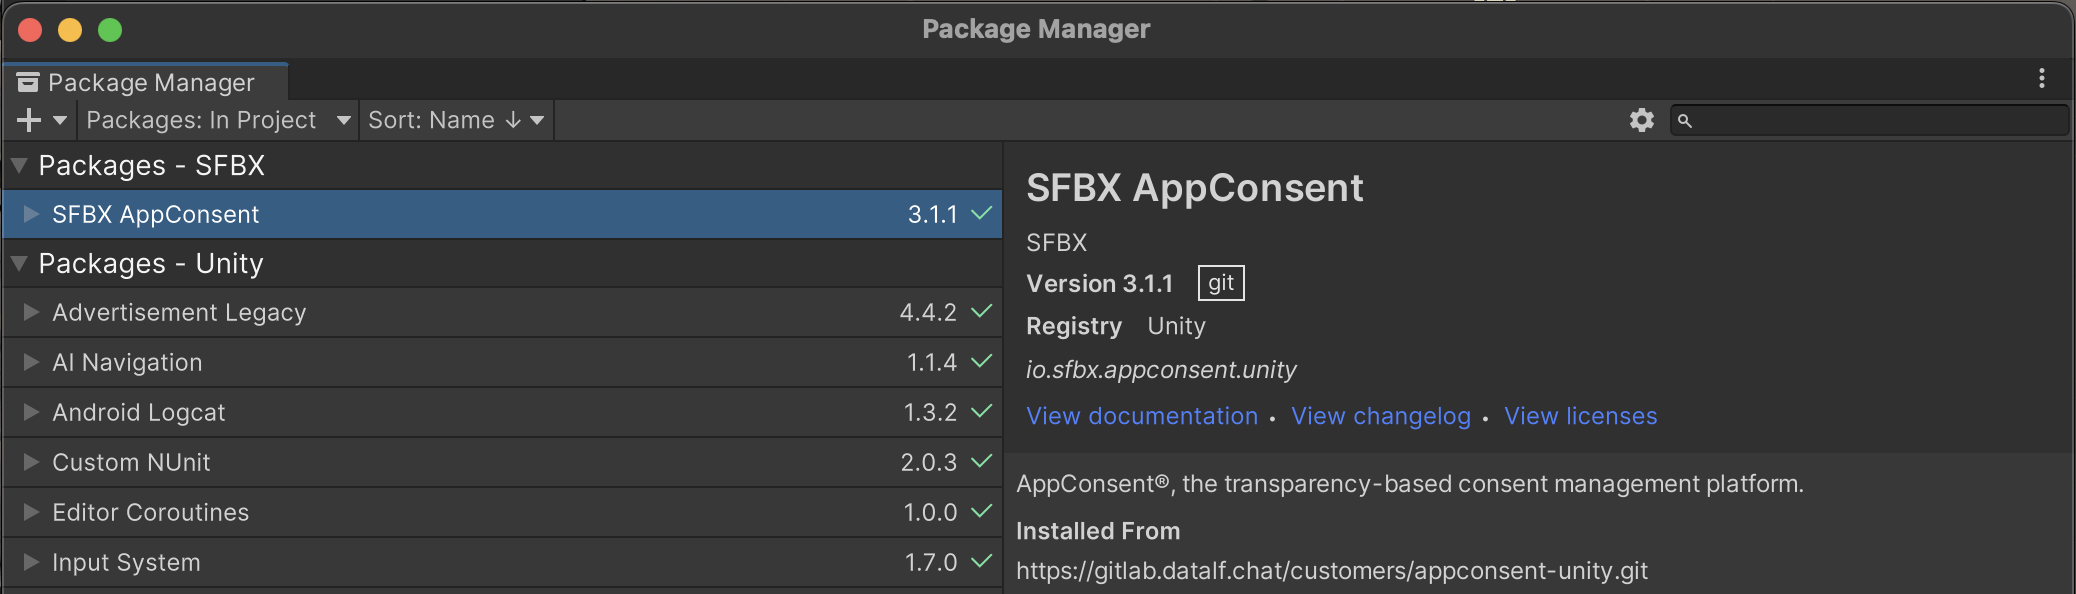Select the Package Manager tab

click(x=146, y=82)
